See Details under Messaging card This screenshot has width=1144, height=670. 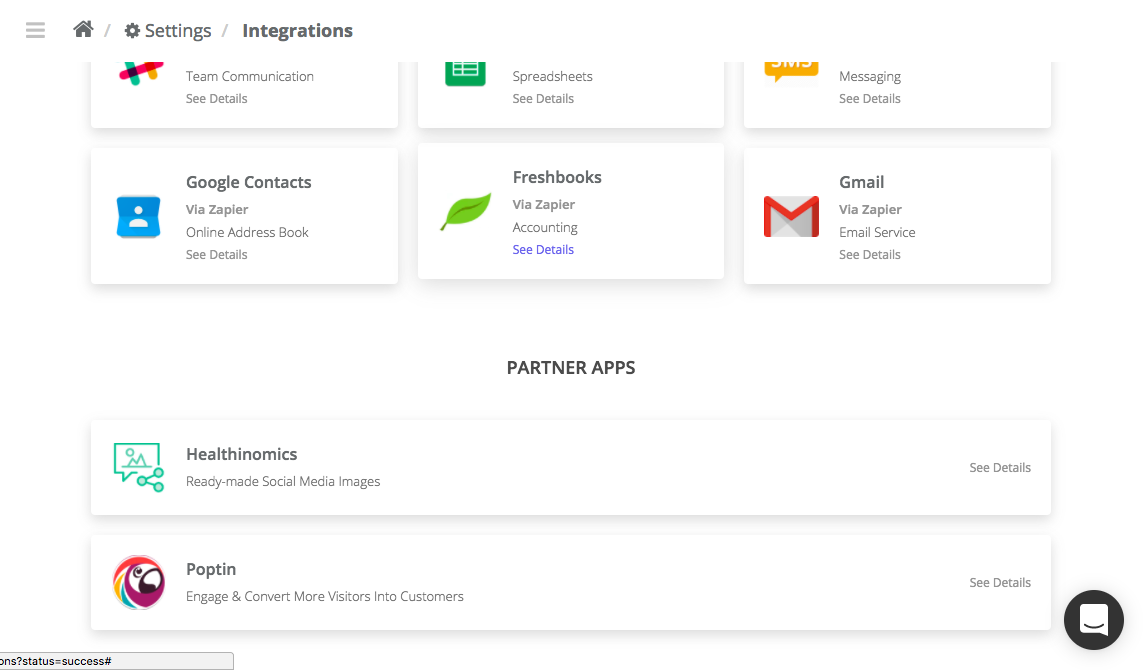(869, 99)
